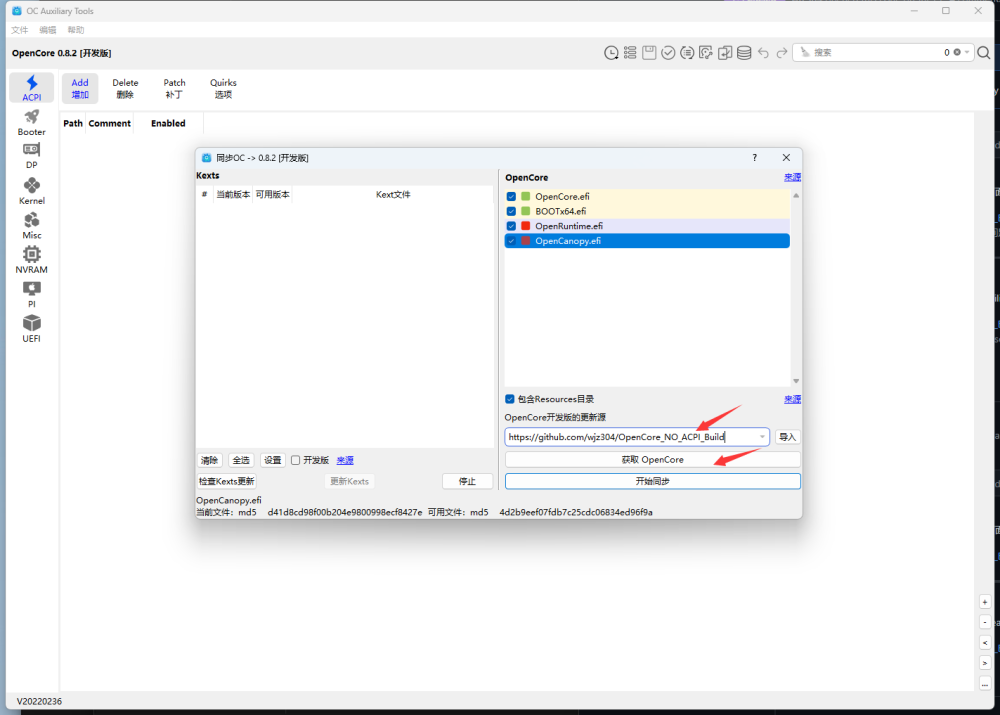This screenshot has height=715, width=1000.
Task: Open the 文件 menu
Action: point(20,30)
